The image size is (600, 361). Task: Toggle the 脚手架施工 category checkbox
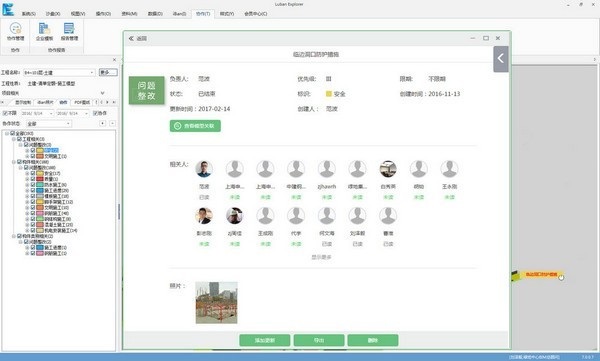click(33, 202)
